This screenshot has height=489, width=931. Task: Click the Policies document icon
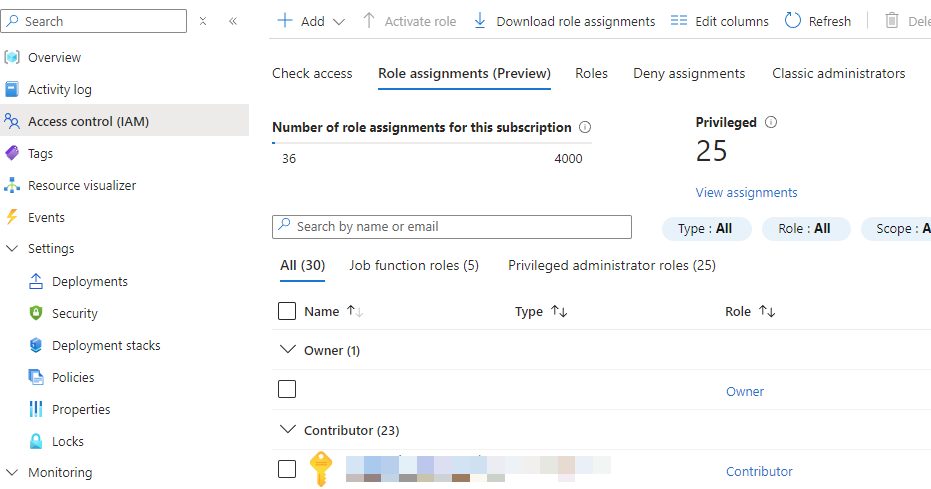tap(36, 377)
